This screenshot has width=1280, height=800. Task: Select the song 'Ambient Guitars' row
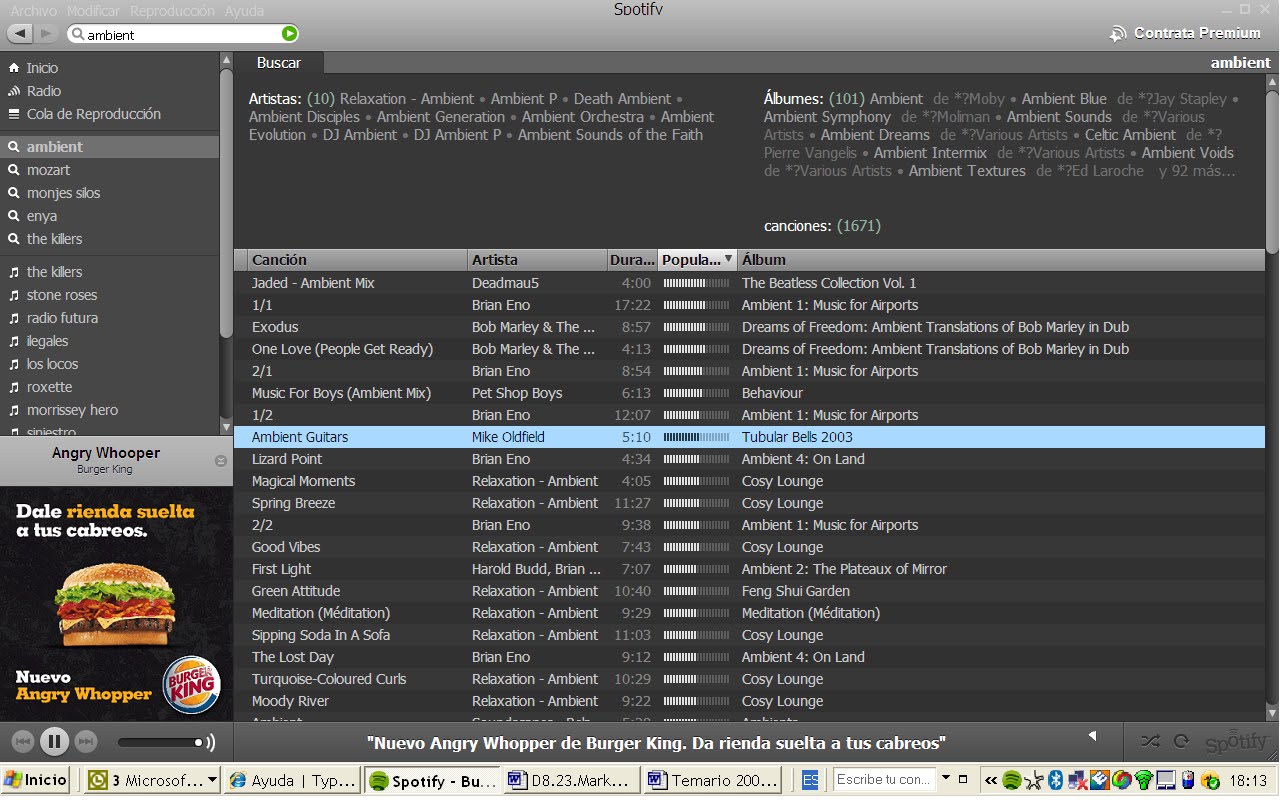pyautogui.click(x=749, y=437)
